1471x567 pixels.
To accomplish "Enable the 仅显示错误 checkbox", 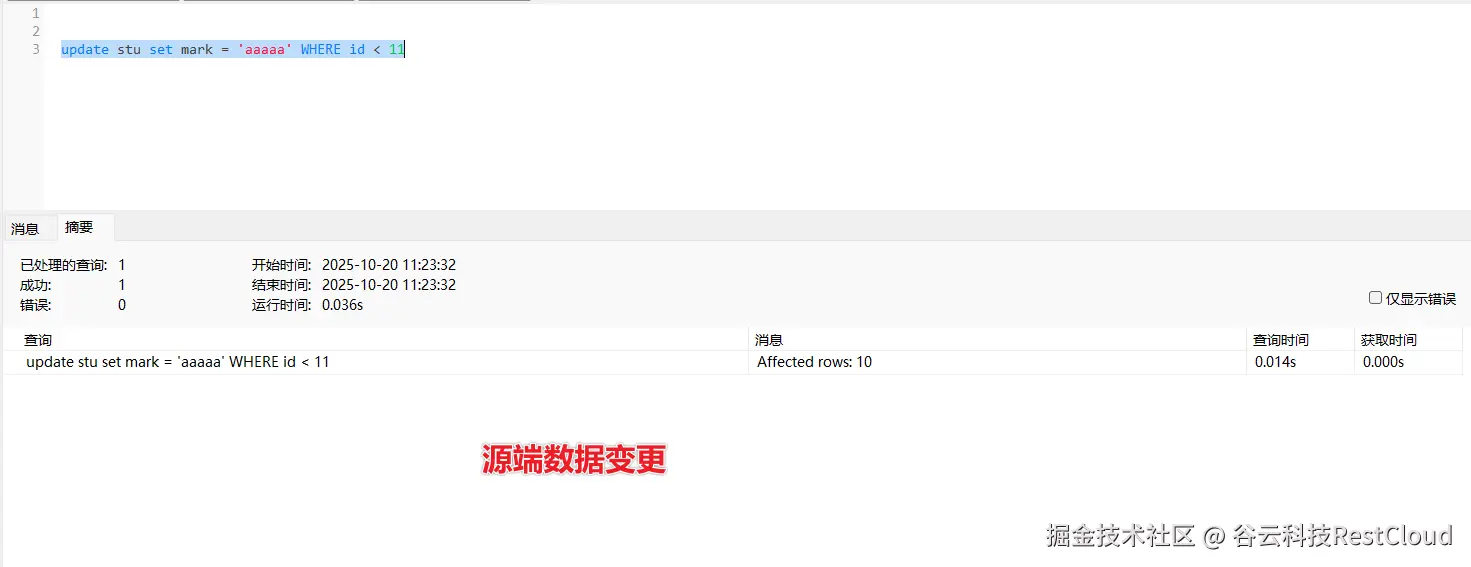I will pos(1375,298).
